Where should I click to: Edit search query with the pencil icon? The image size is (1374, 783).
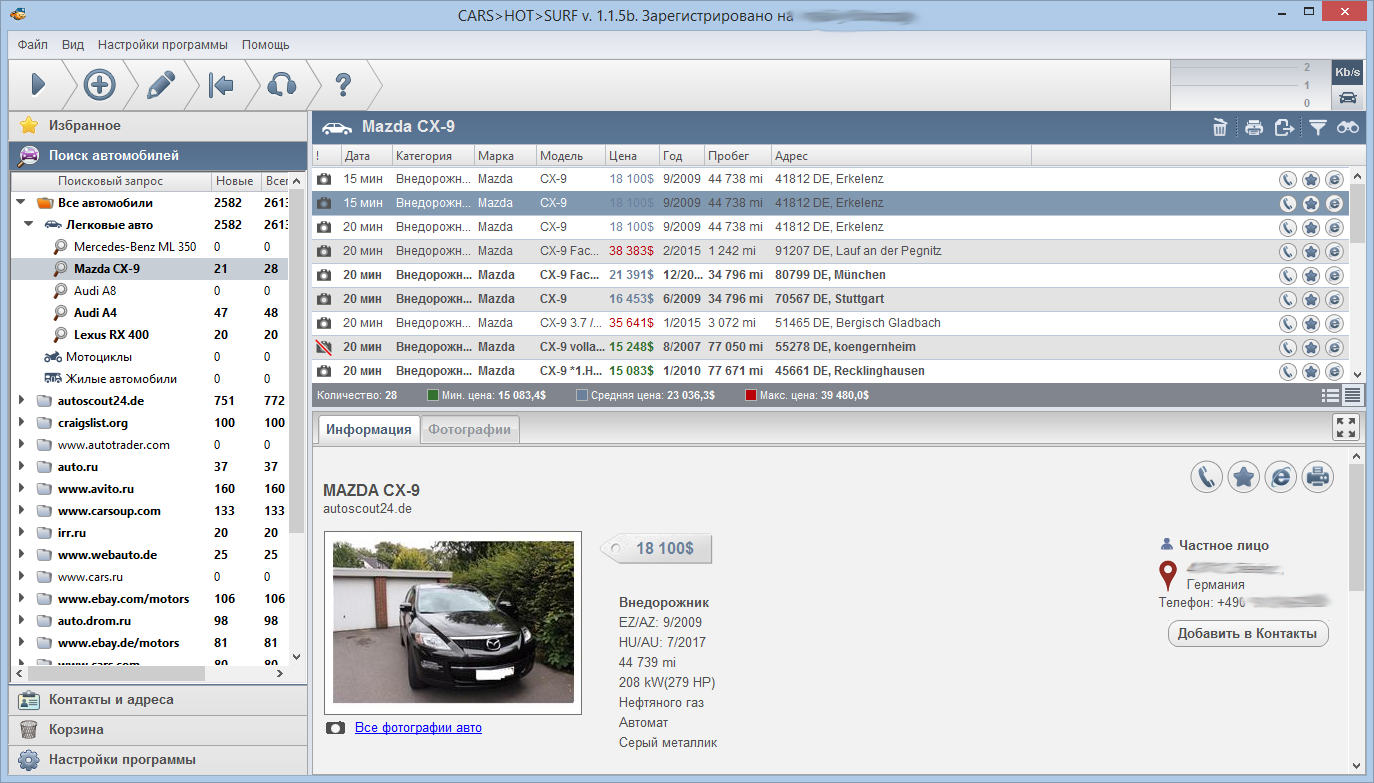[160, 85]
